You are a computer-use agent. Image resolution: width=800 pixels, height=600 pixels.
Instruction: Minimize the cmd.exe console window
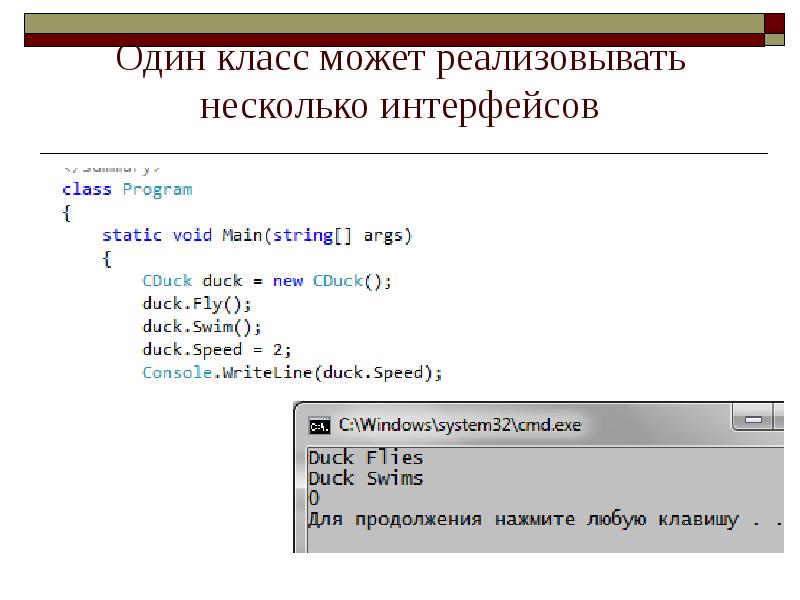click(x=755, y=418)
